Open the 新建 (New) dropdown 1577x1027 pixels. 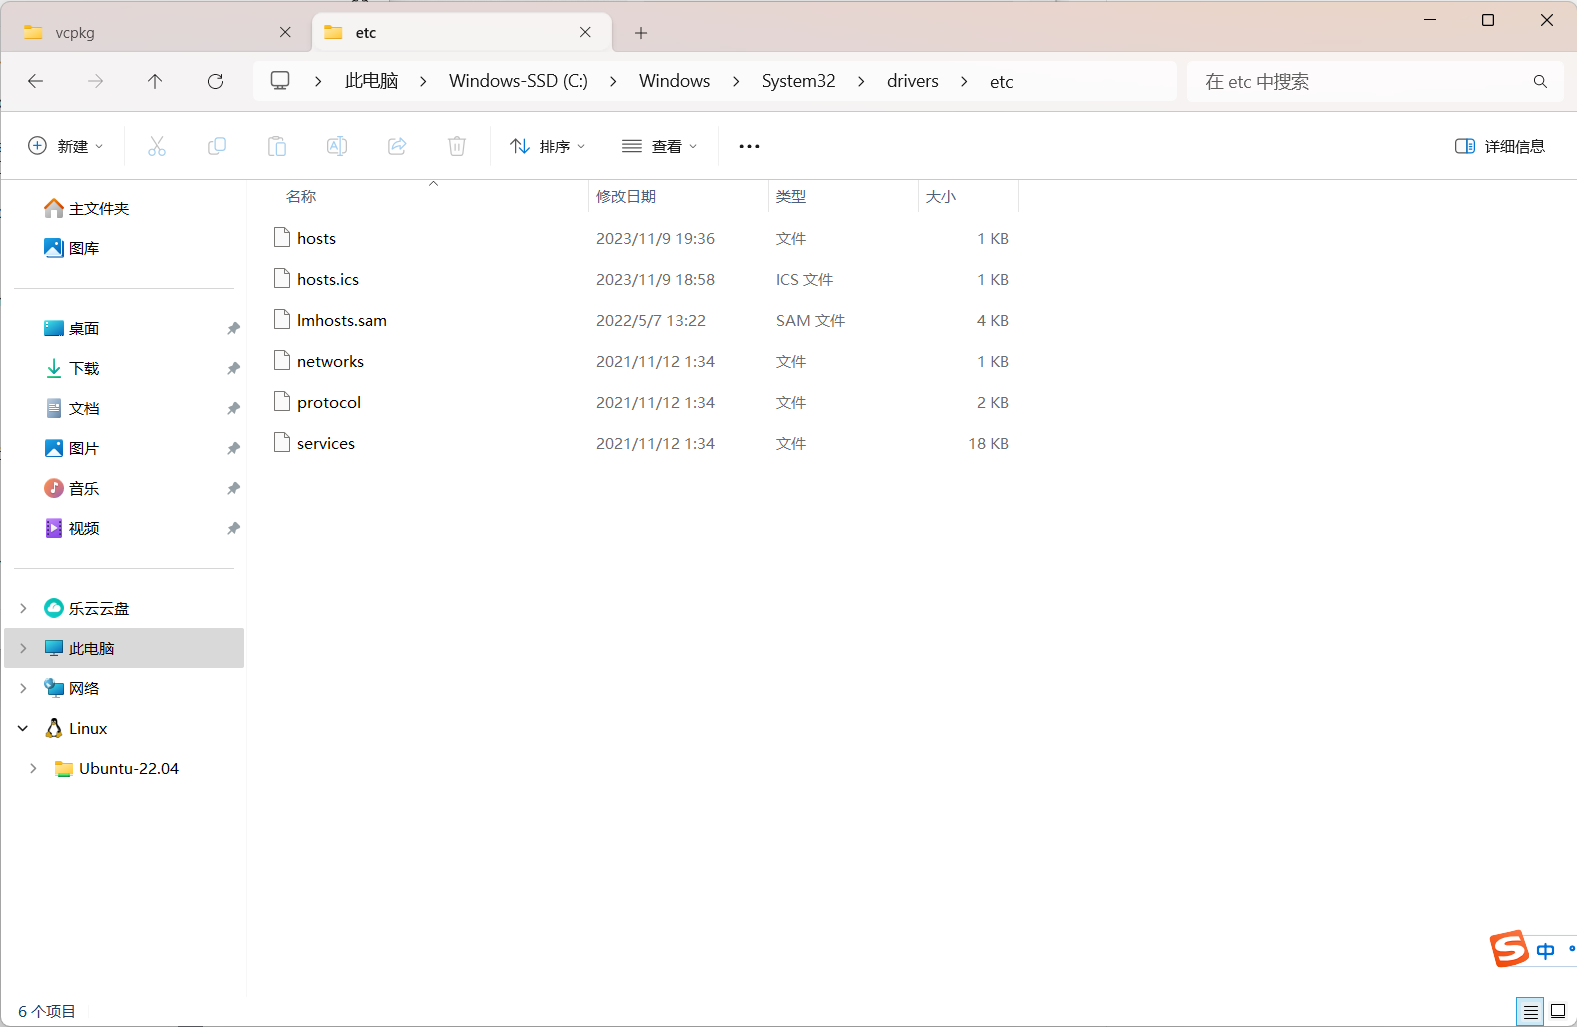pos(66,146)
